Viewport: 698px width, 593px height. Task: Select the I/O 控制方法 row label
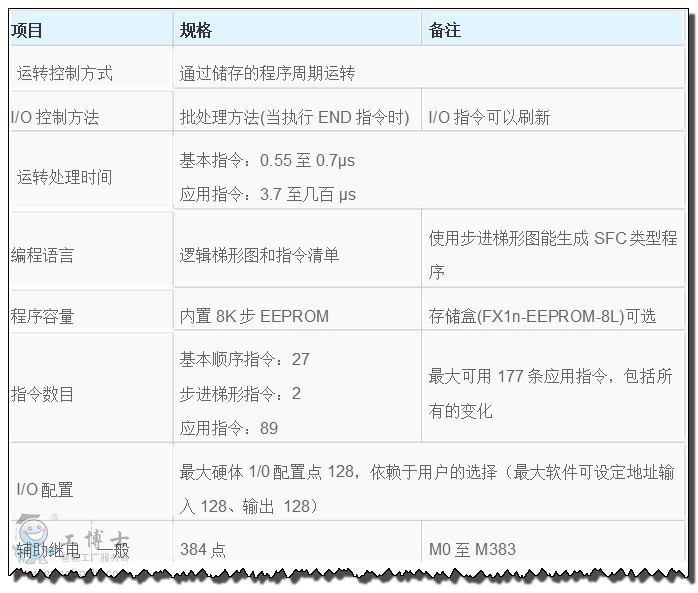(x=55, y=117)
